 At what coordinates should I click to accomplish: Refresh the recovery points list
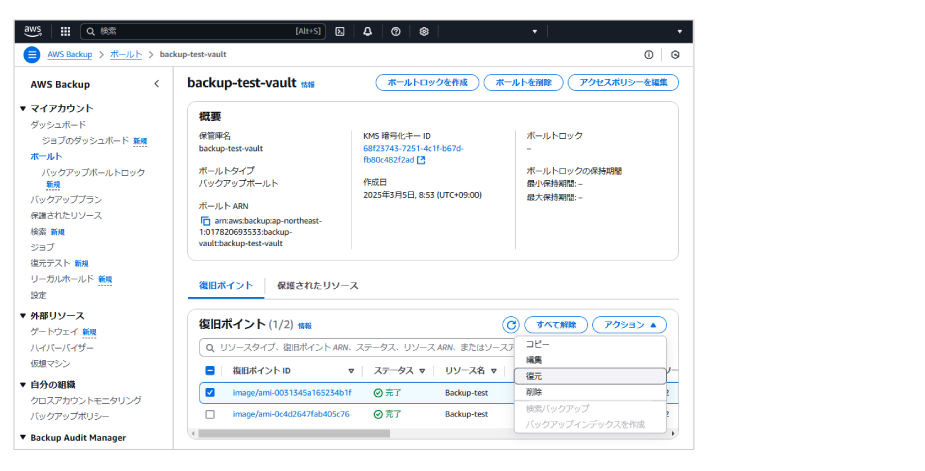[511, 325]
